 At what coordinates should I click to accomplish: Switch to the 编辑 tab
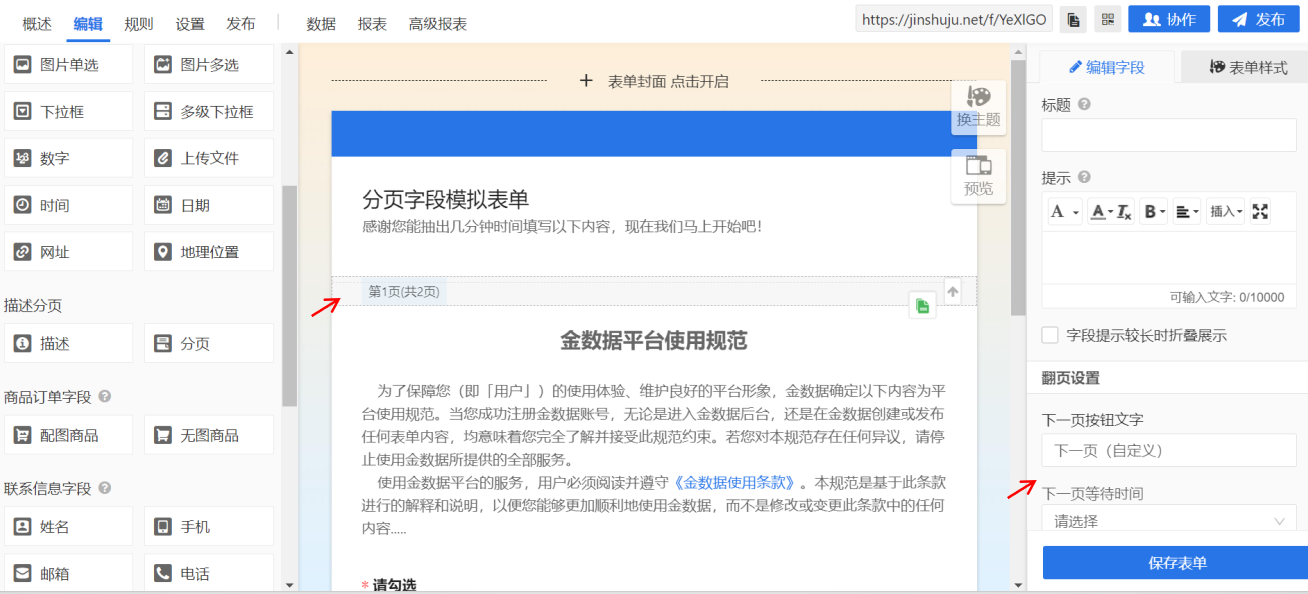pyautogui.click(x=88, y=23)
